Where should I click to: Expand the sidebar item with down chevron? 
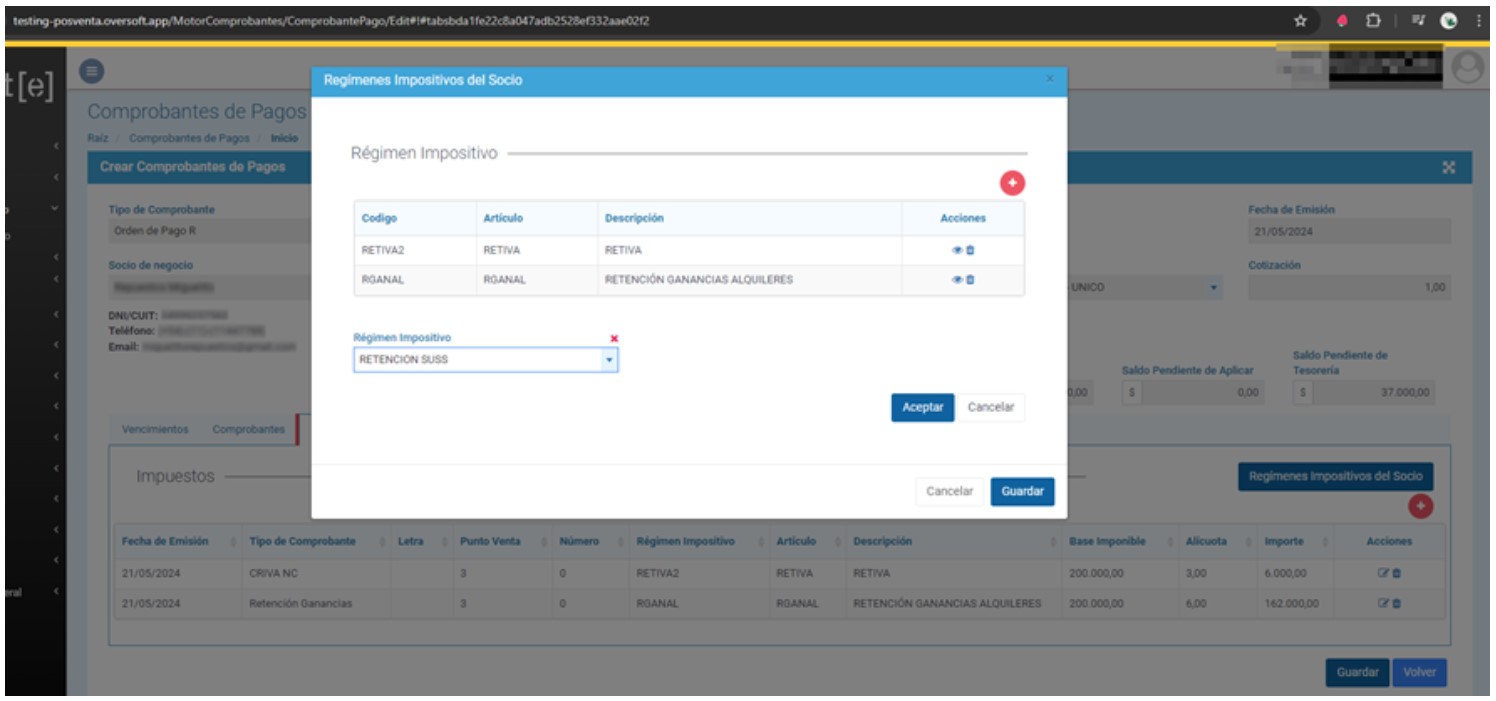(x=54, y=208)
